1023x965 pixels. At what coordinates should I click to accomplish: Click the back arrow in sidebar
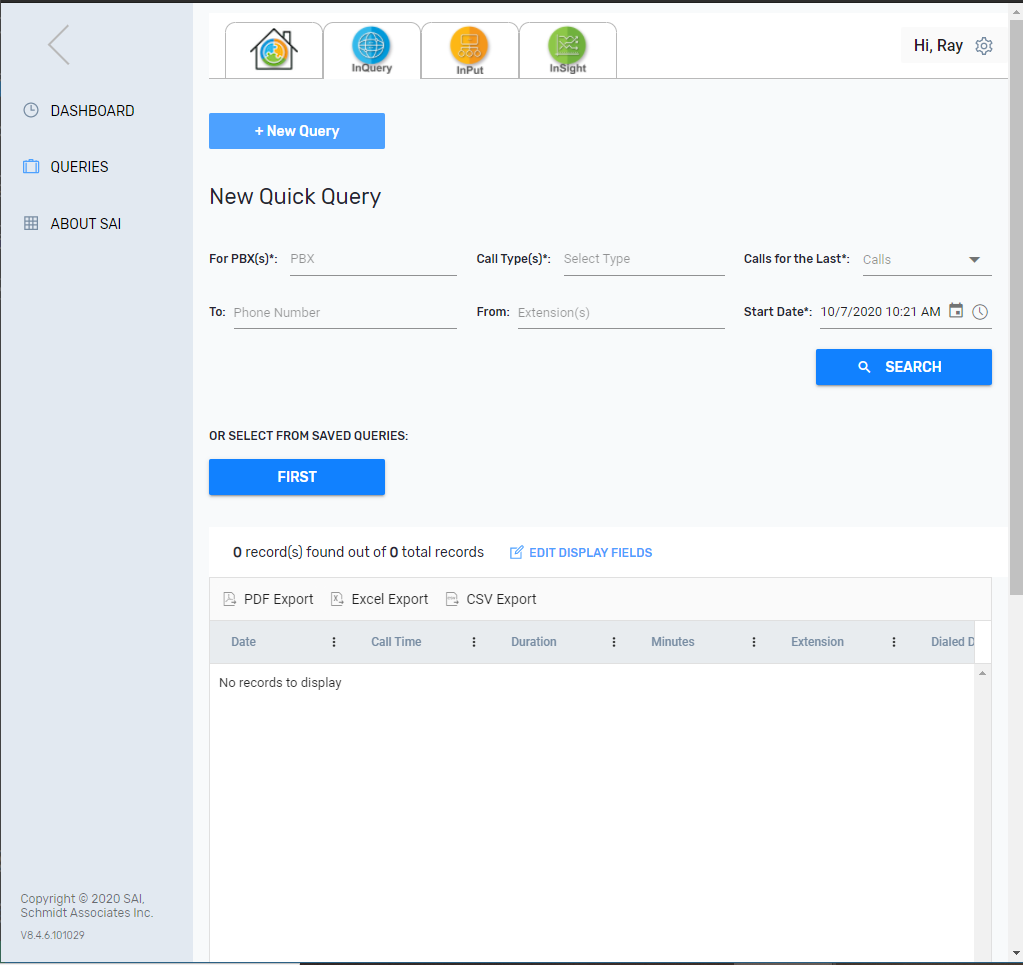click(59, 45)
